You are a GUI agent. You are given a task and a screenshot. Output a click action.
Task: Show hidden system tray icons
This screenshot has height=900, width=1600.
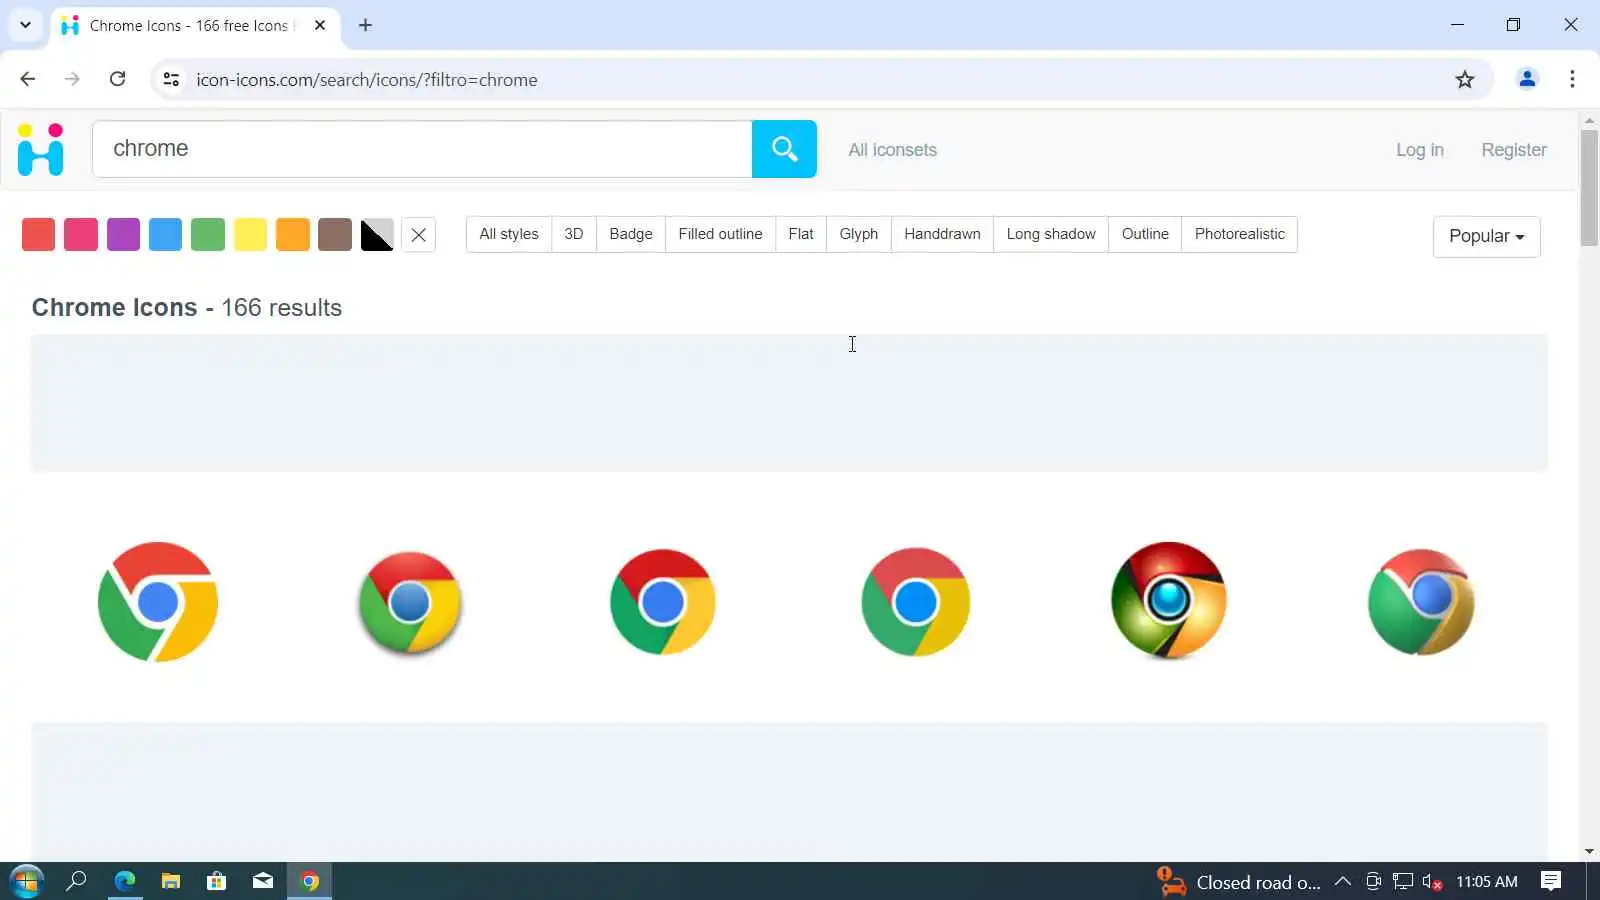coord(1343,881)
